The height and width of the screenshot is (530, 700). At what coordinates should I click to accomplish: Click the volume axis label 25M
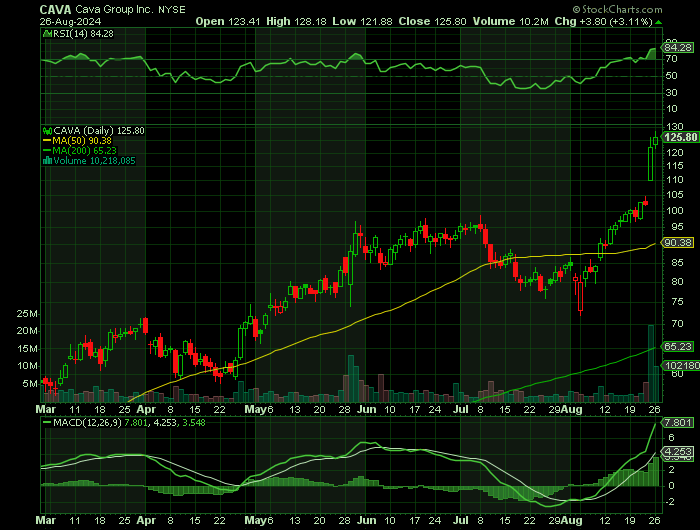27,314
